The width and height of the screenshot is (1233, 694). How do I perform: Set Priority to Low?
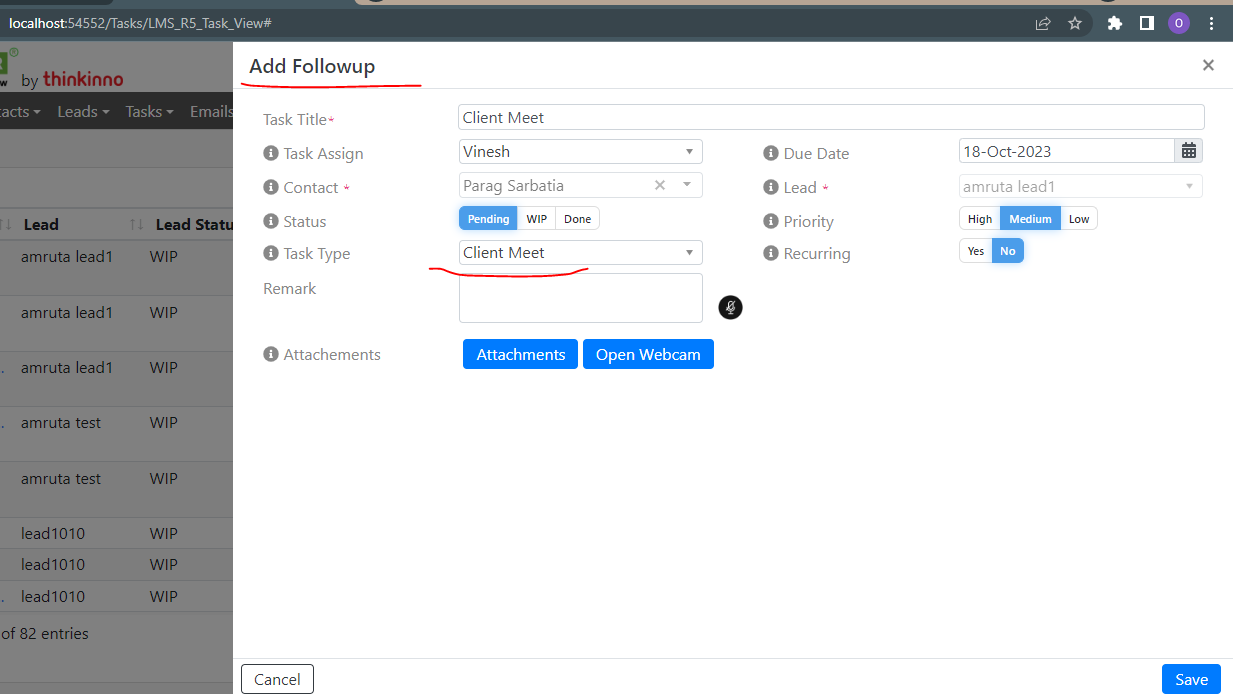point(1078,218)
